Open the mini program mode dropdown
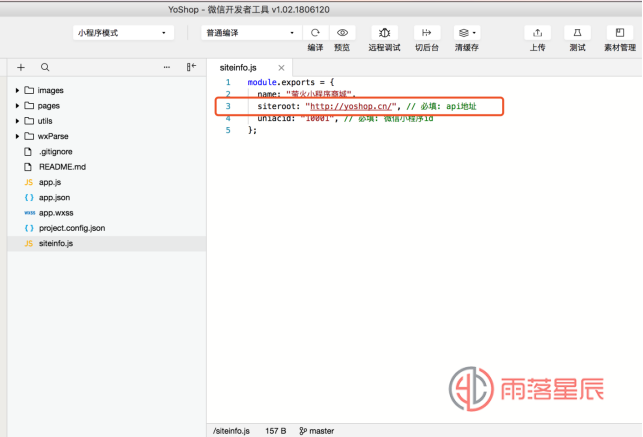 tap(123, 33)
